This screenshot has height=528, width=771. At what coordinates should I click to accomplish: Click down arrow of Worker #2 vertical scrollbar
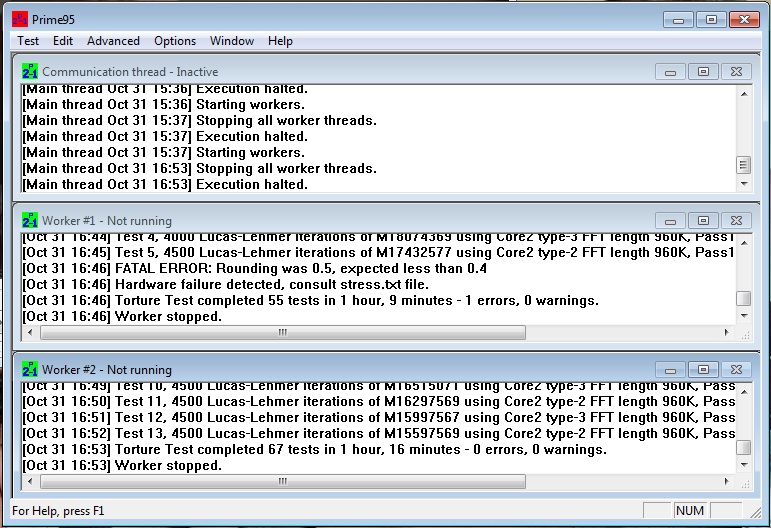coord(744,465)
